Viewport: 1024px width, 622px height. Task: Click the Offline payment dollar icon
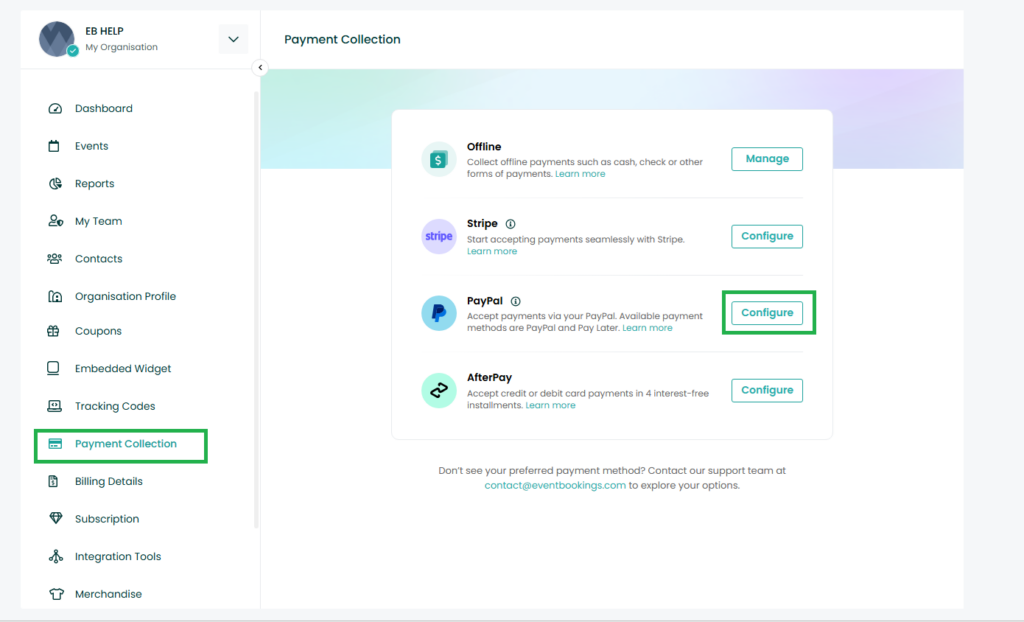[x=439, y=159]
